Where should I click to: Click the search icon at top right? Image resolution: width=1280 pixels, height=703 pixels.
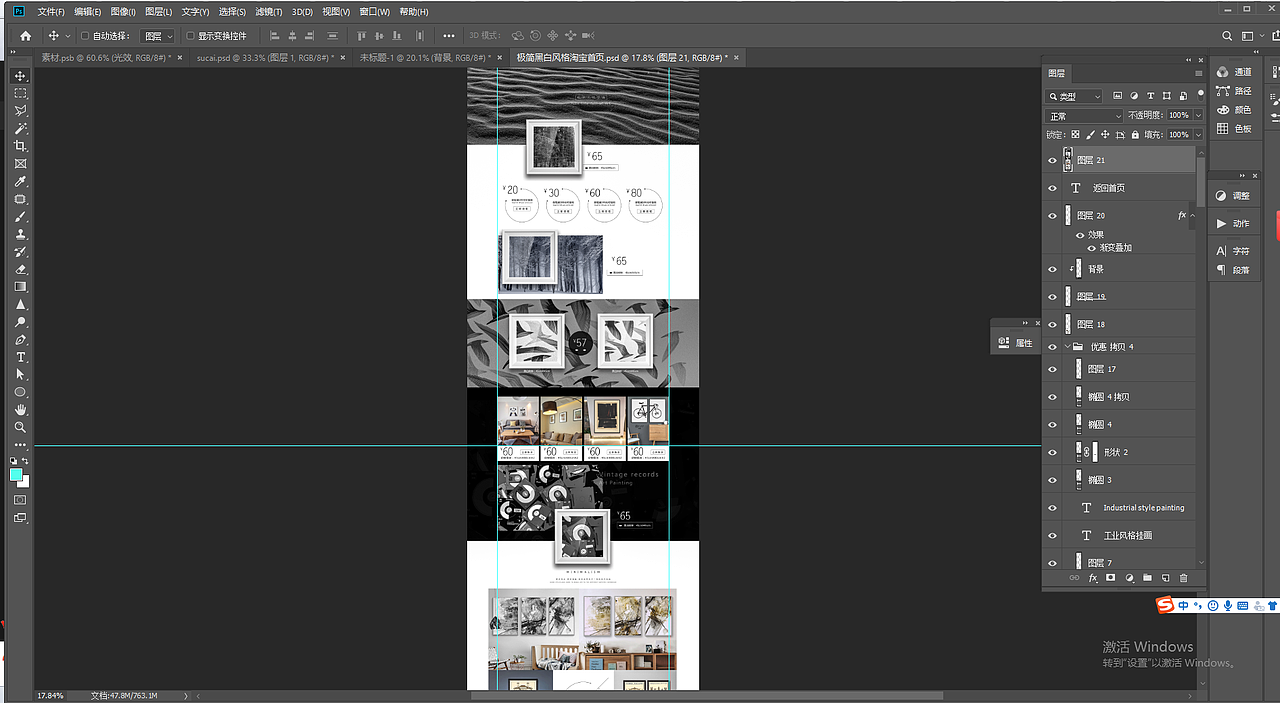[1228, 36]
